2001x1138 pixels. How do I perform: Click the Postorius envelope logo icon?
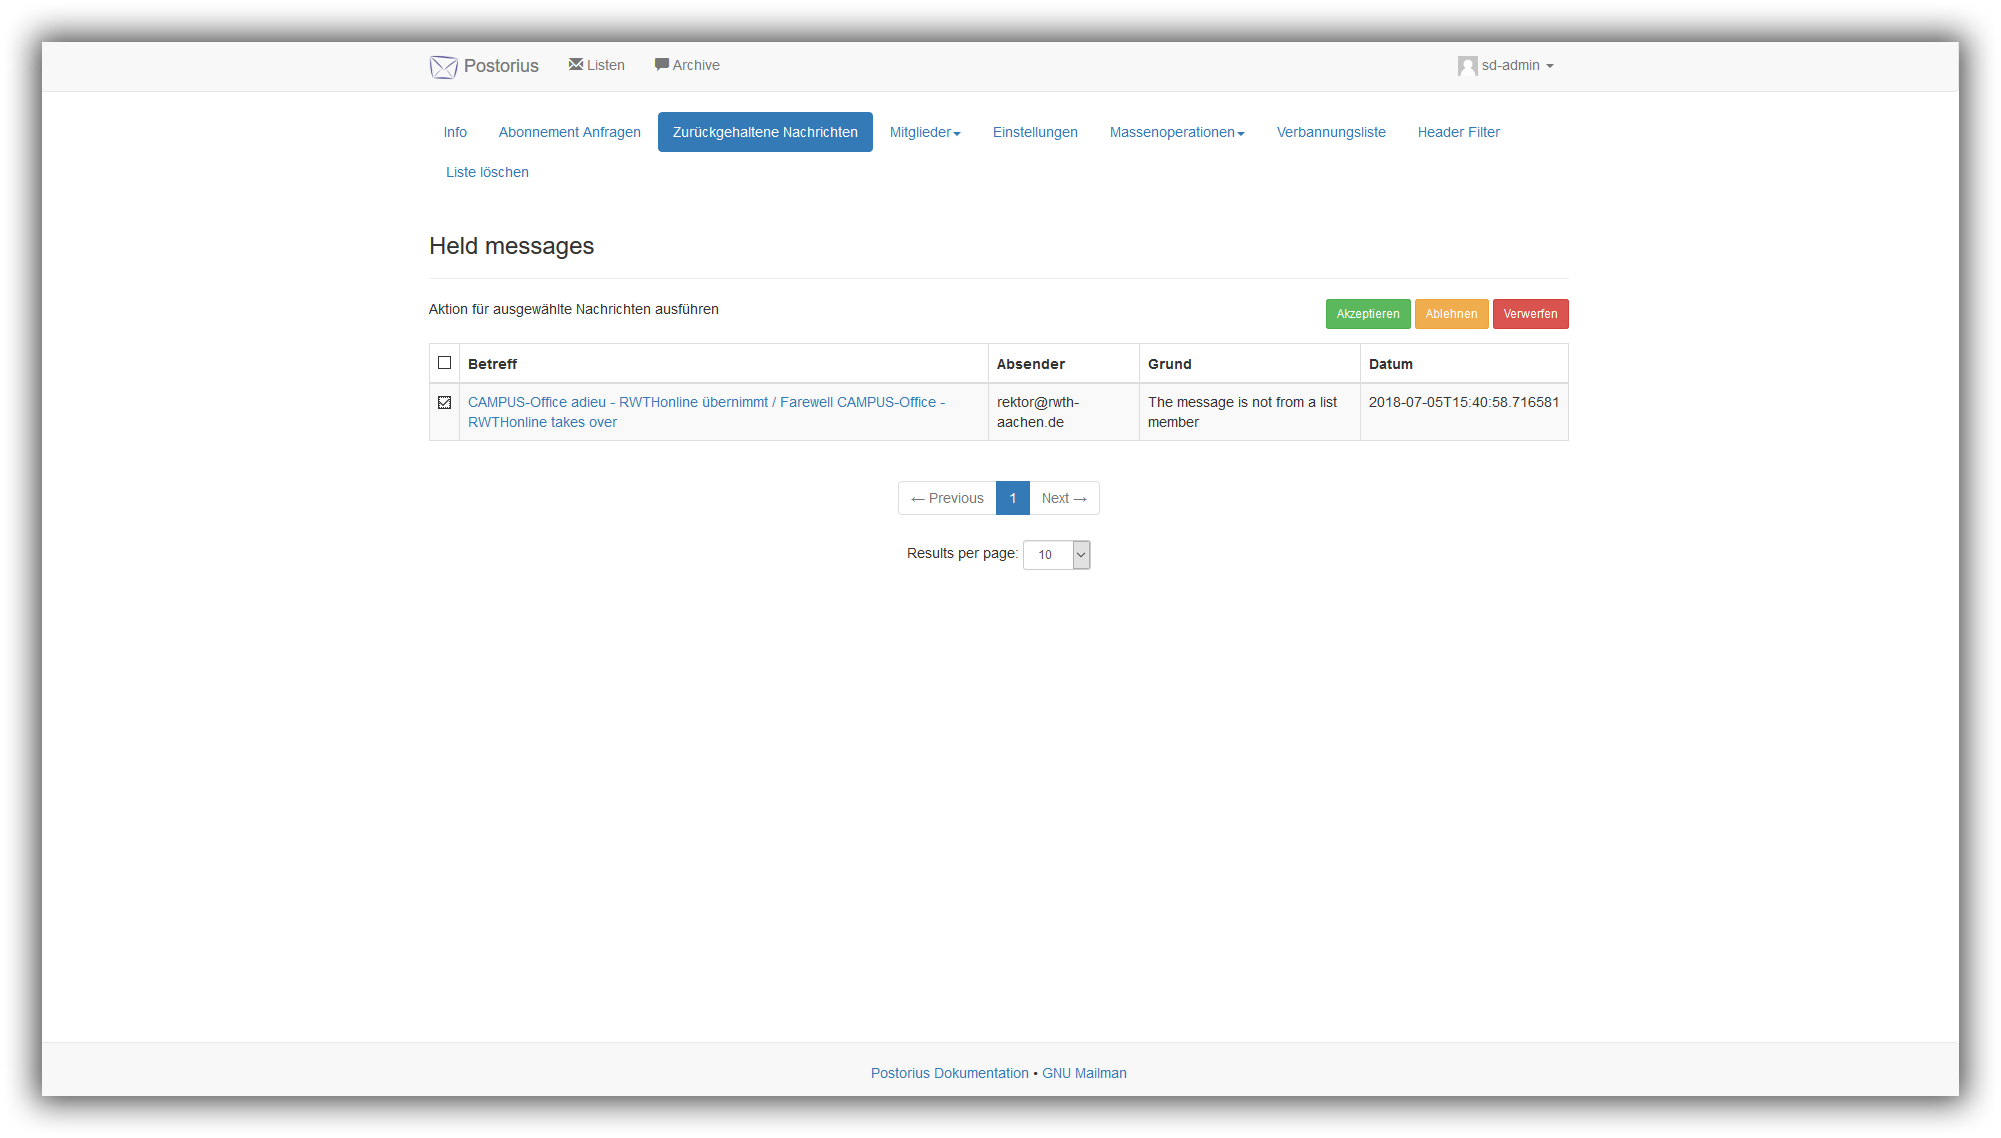(443, 67)
